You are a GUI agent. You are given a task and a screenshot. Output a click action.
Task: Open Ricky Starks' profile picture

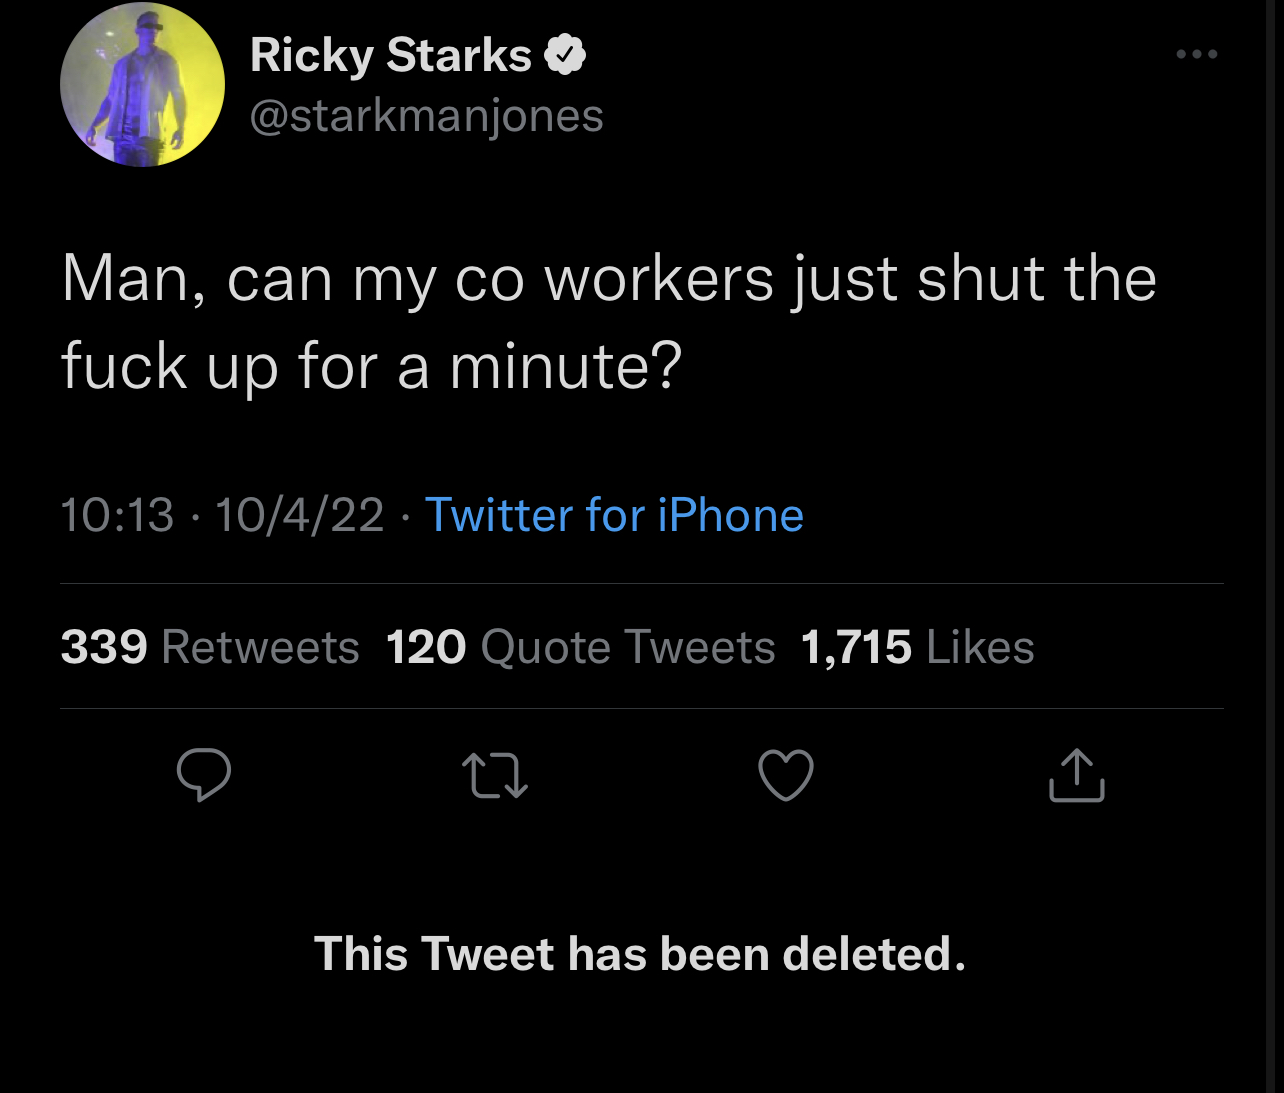coord(142,85)
